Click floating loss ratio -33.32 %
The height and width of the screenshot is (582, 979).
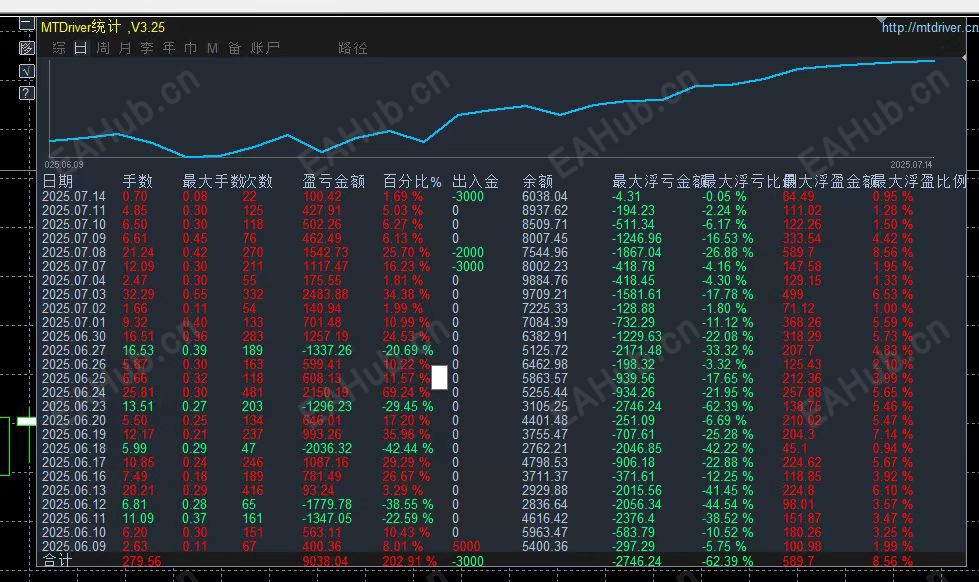click(727, 350)
